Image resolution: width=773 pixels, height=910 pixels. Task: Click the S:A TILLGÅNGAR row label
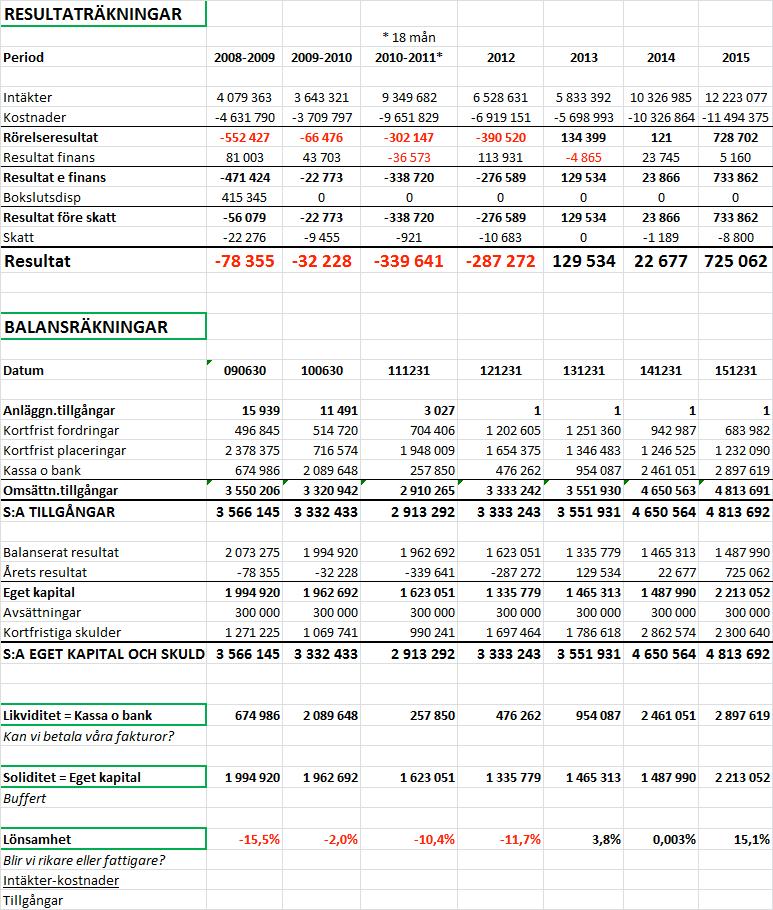[59, 512]
